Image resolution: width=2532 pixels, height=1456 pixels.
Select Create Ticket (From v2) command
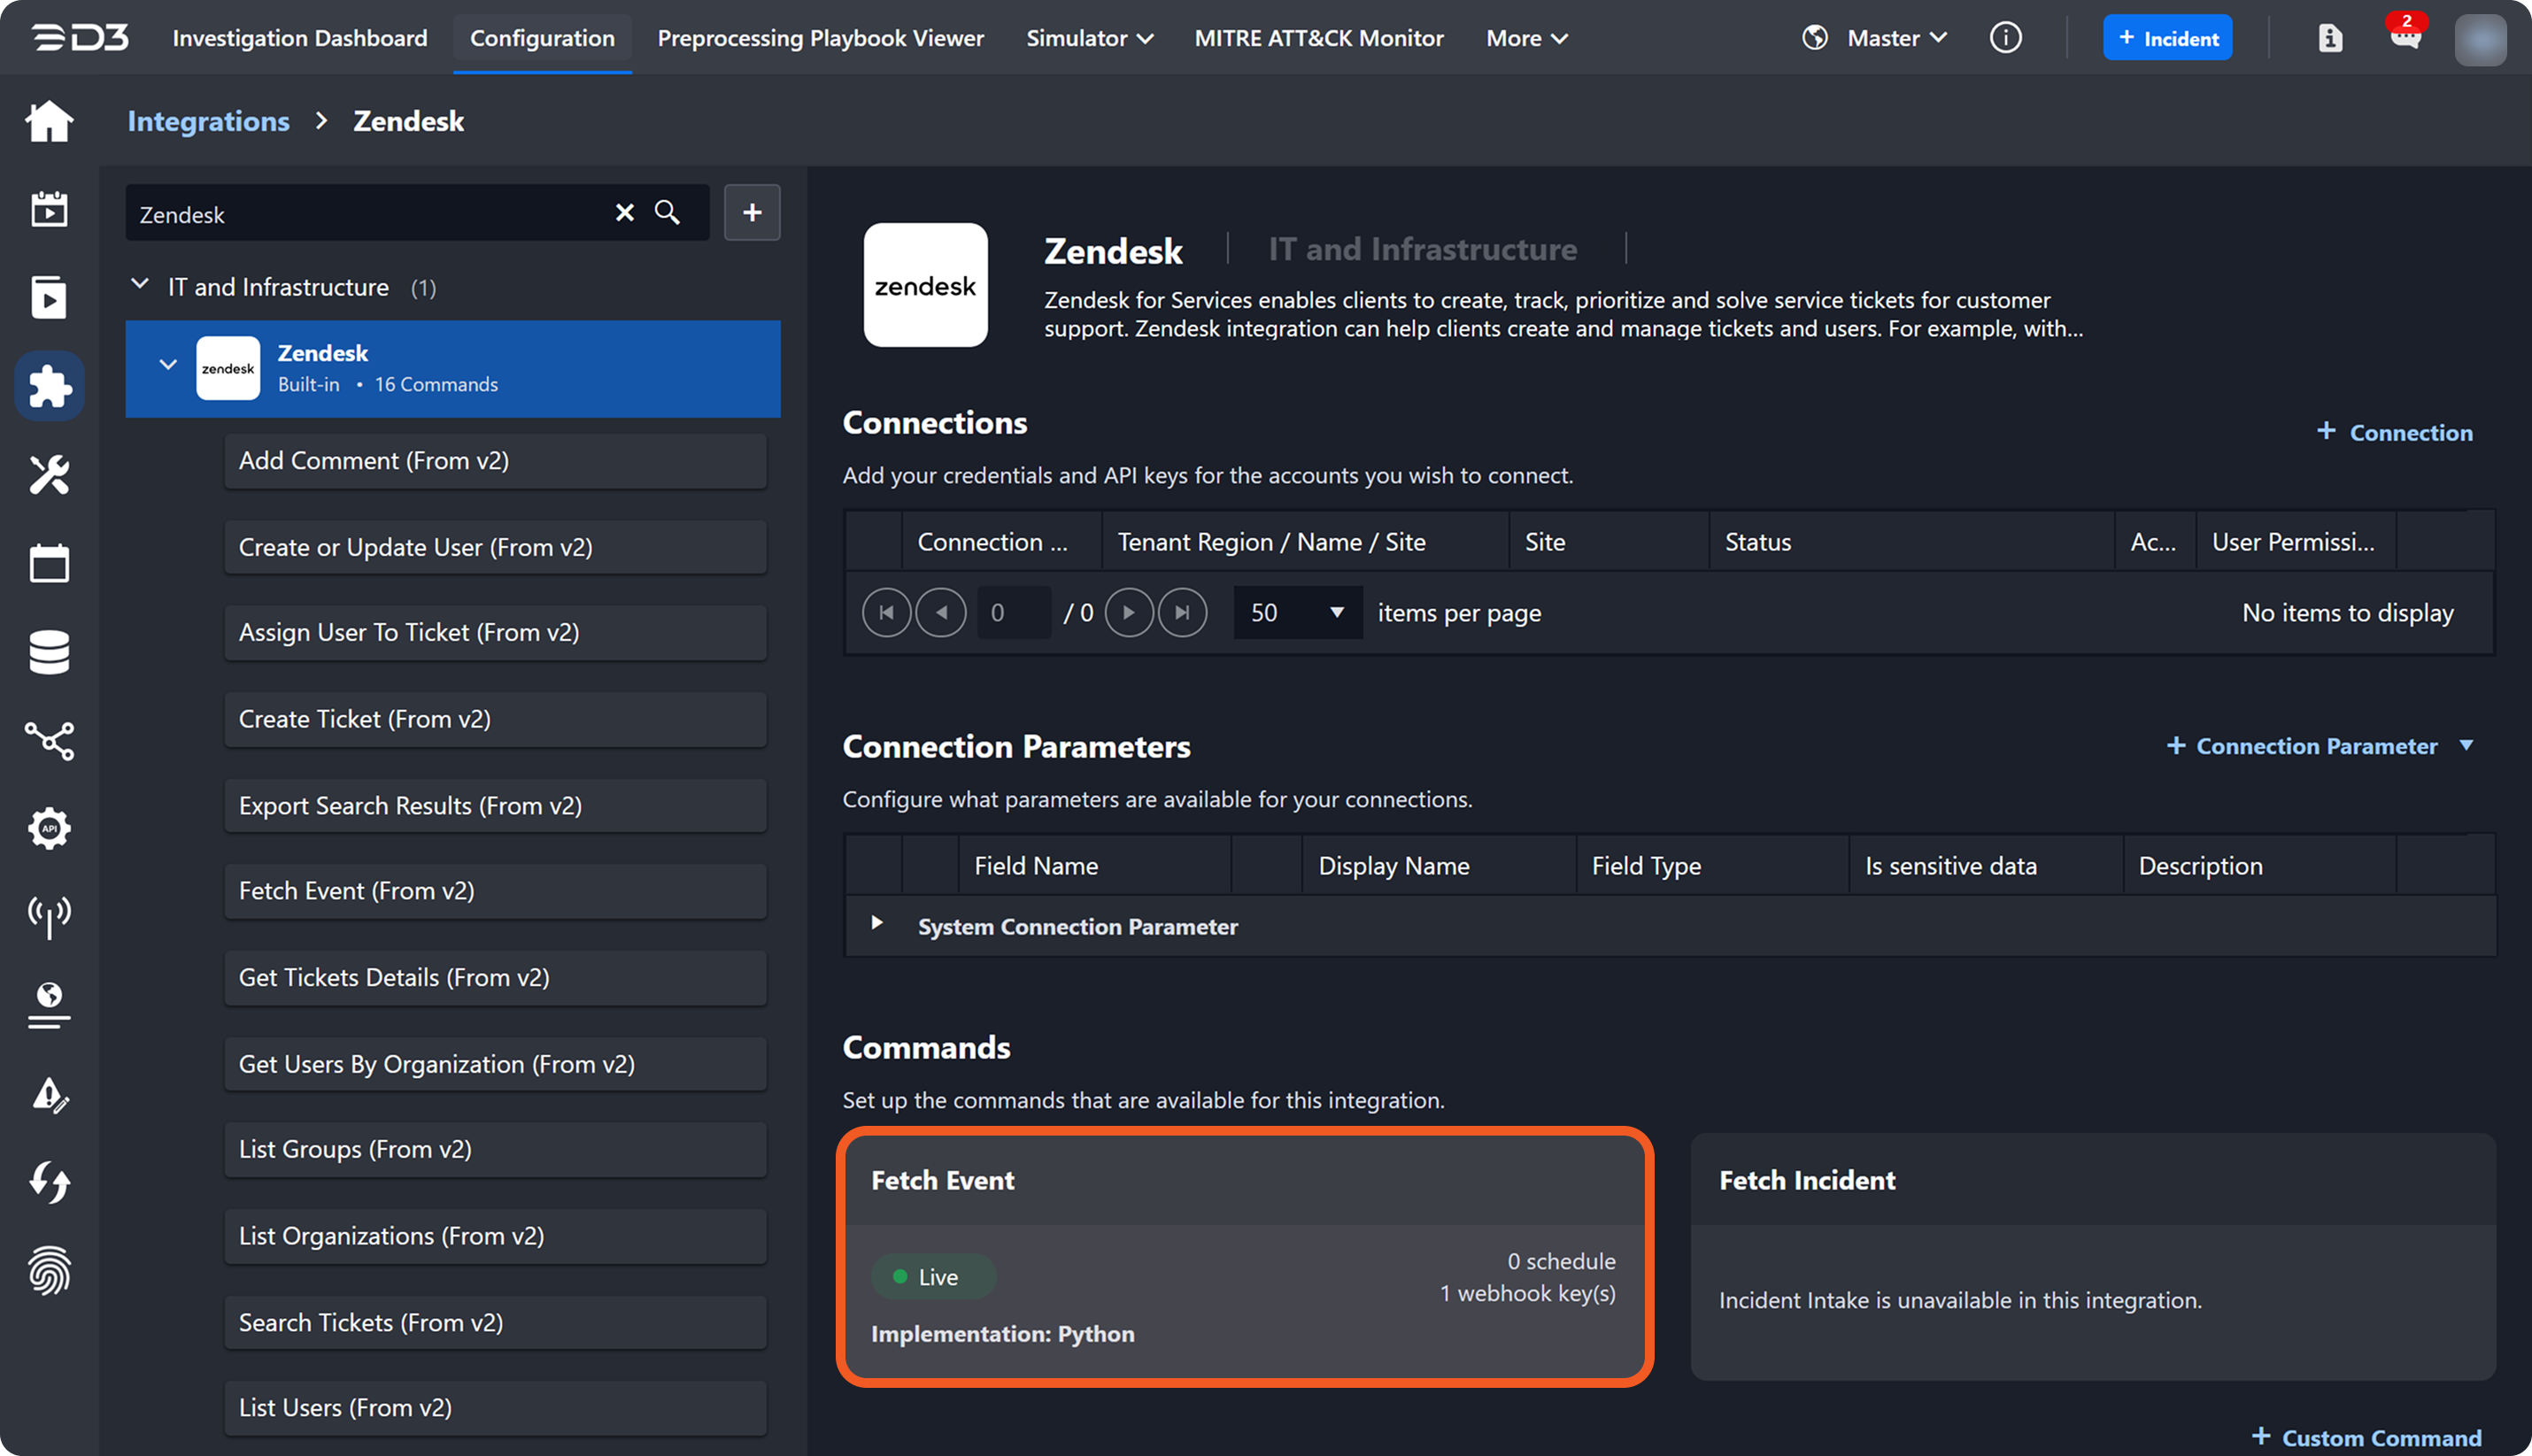(495, 719)
